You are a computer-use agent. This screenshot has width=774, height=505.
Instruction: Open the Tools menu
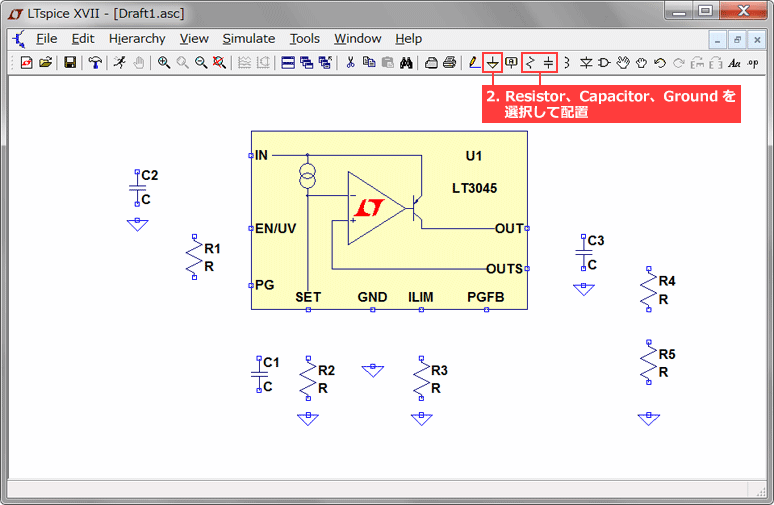(x=305, y=39)
